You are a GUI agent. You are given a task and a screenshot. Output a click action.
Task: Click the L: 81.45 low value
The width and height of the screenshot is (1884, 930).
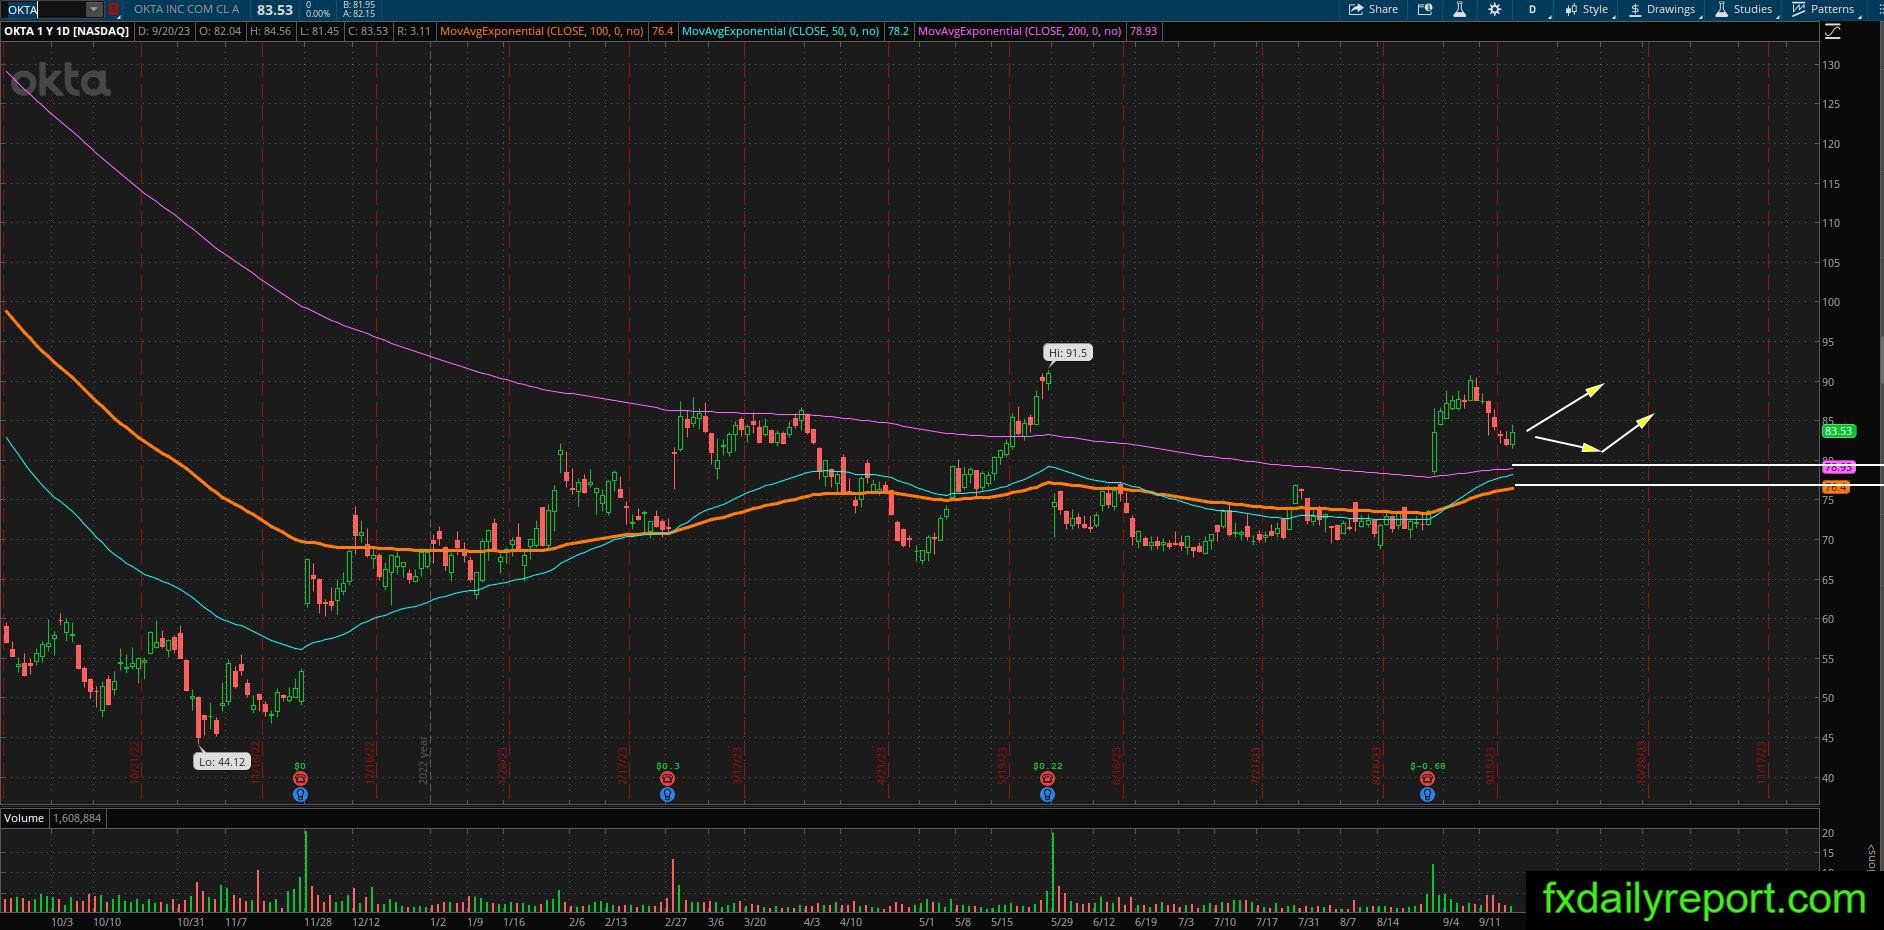tap(320, 31)
